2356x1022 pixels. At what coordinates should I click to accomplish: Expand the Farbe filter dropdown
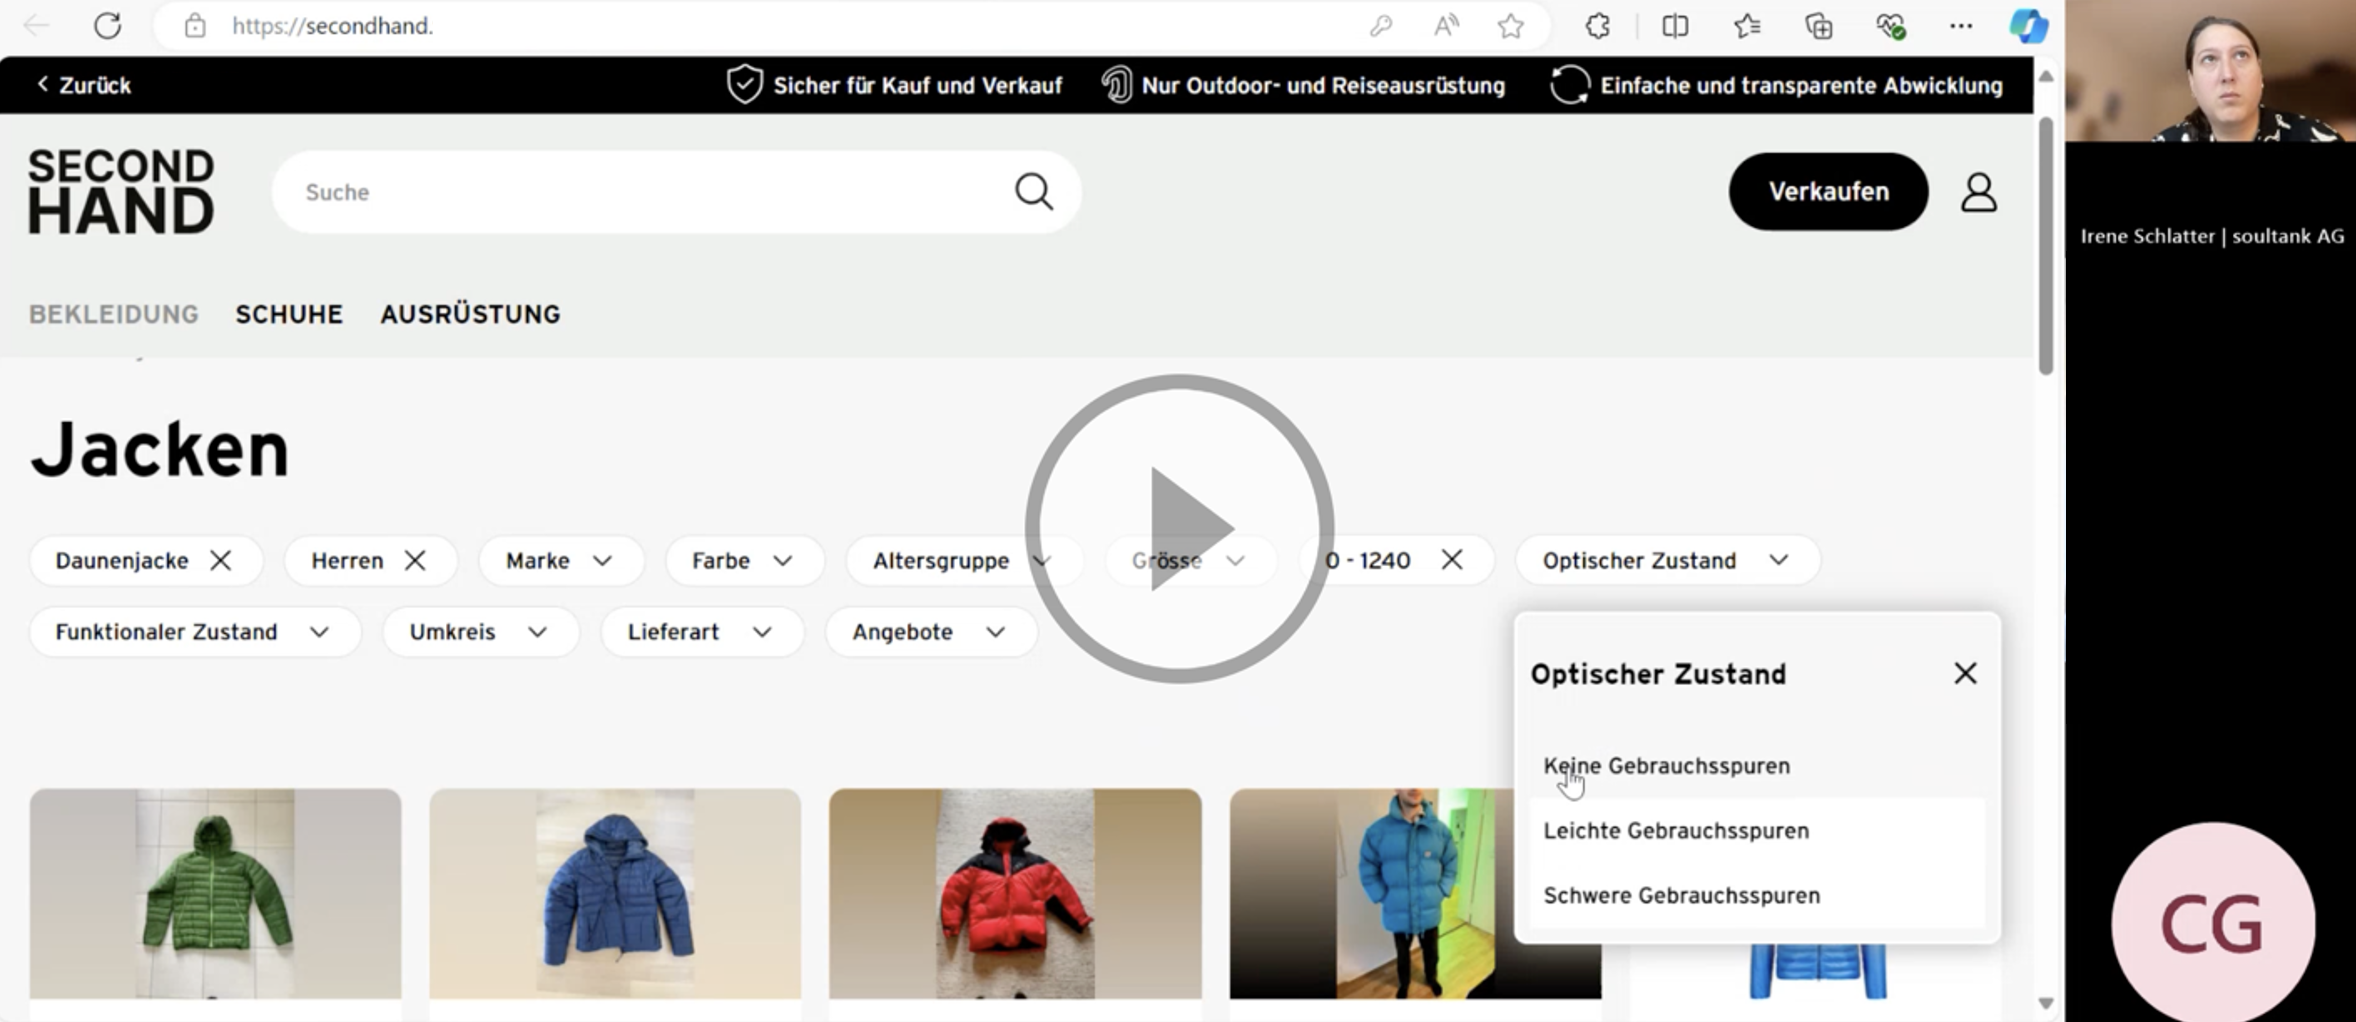[744, 560]
